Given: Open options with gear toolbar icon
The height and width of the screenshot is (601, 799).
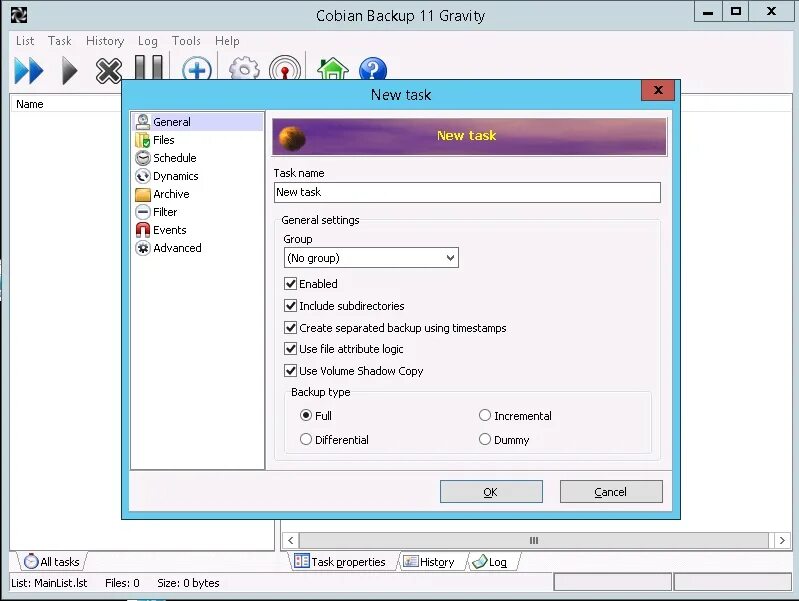Looking at the screenshot, I should tap(244, 68).
